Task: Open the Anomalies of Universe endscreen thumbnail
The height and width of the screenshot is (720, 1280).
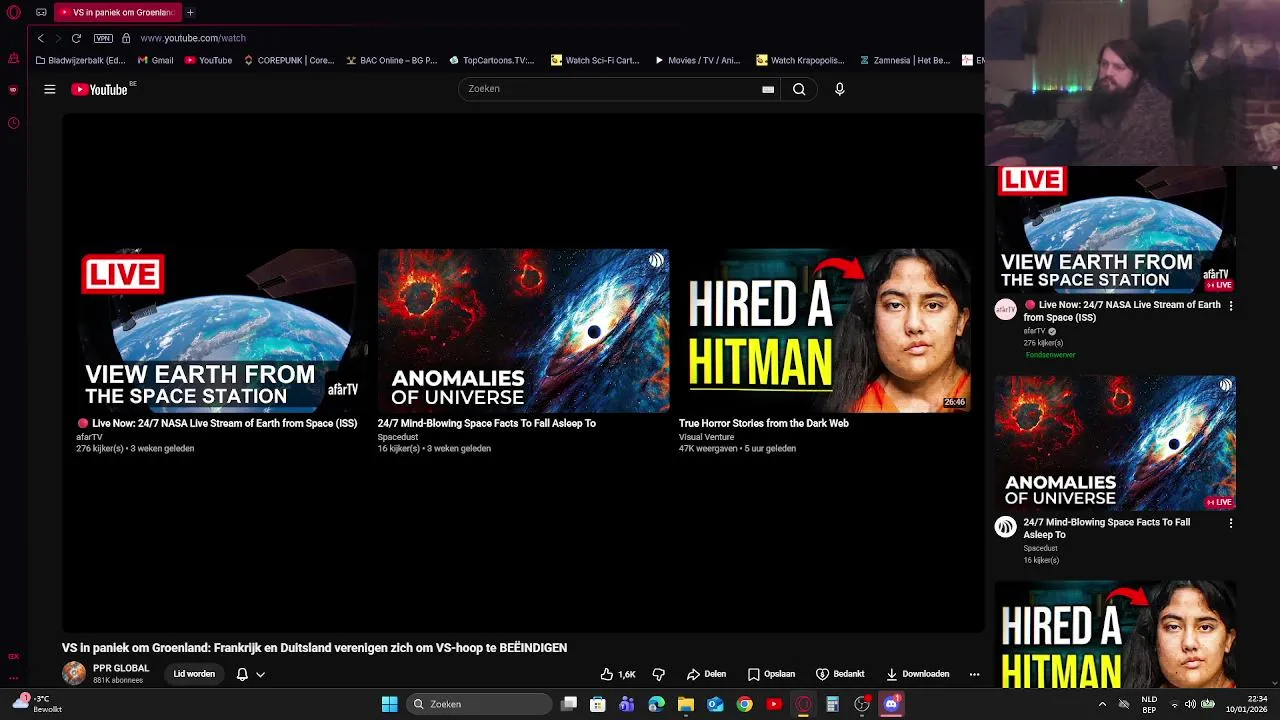Action: (x=523, y=331)
